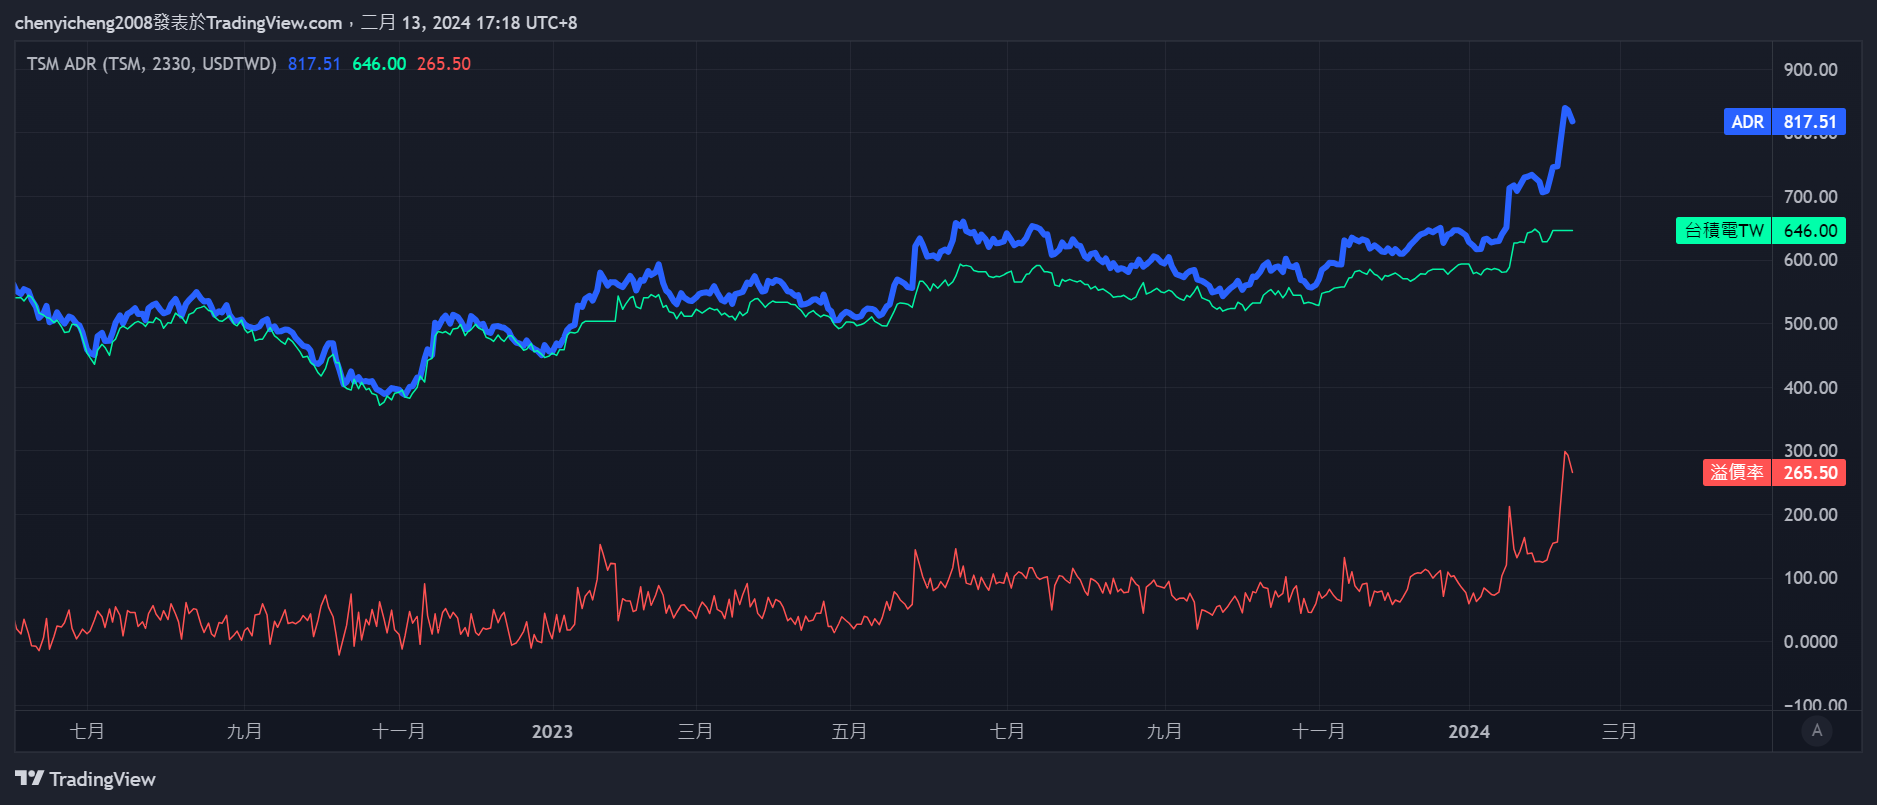Click the 900.00 price axis label
This screenshot has width=1877, height=805.
point(1810,70)
